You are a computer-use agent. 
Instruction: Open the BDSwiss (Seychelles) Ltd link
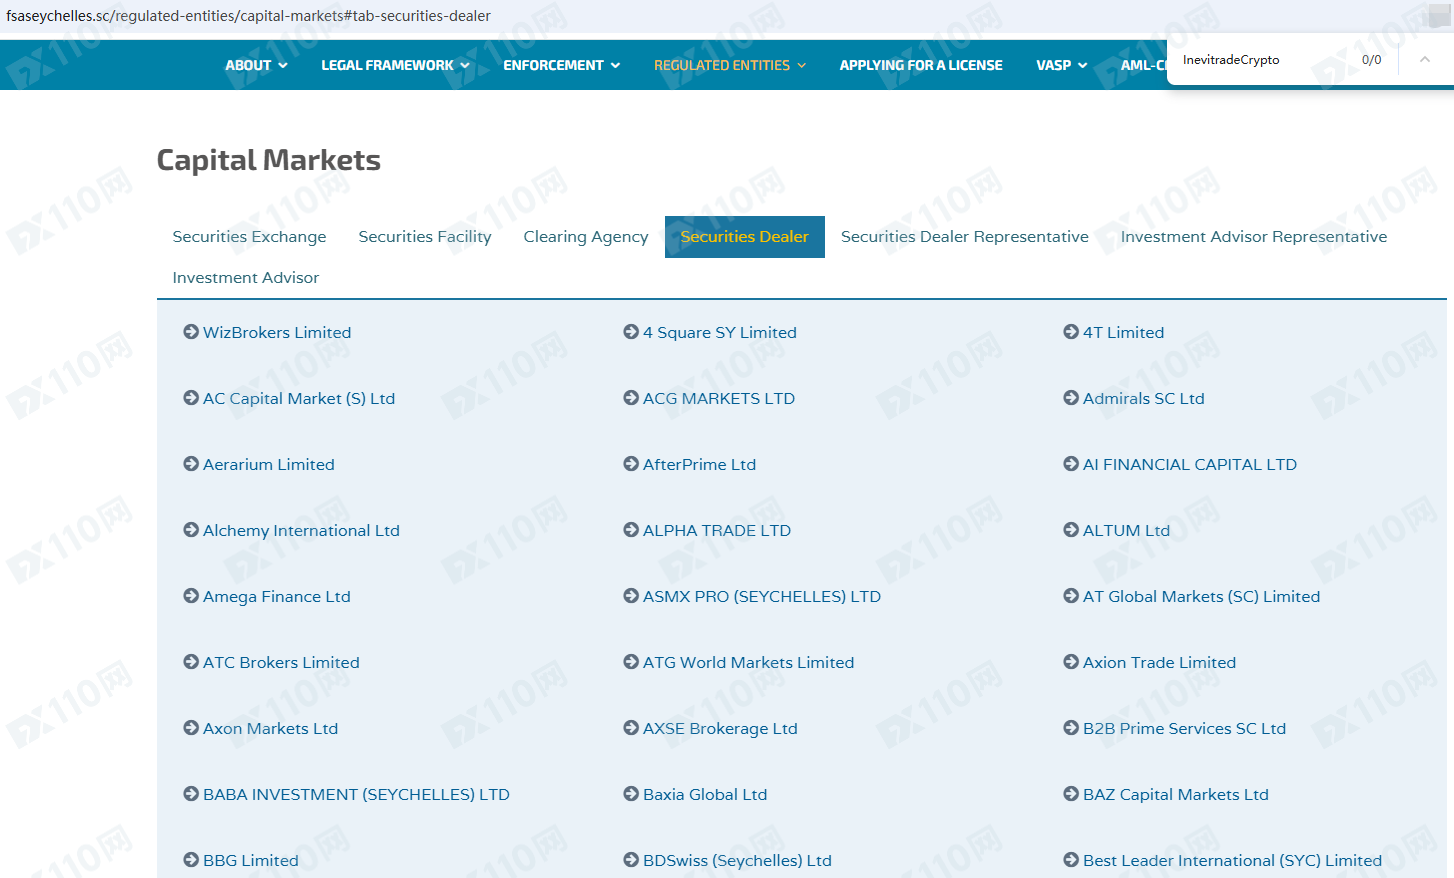[737, 860]
